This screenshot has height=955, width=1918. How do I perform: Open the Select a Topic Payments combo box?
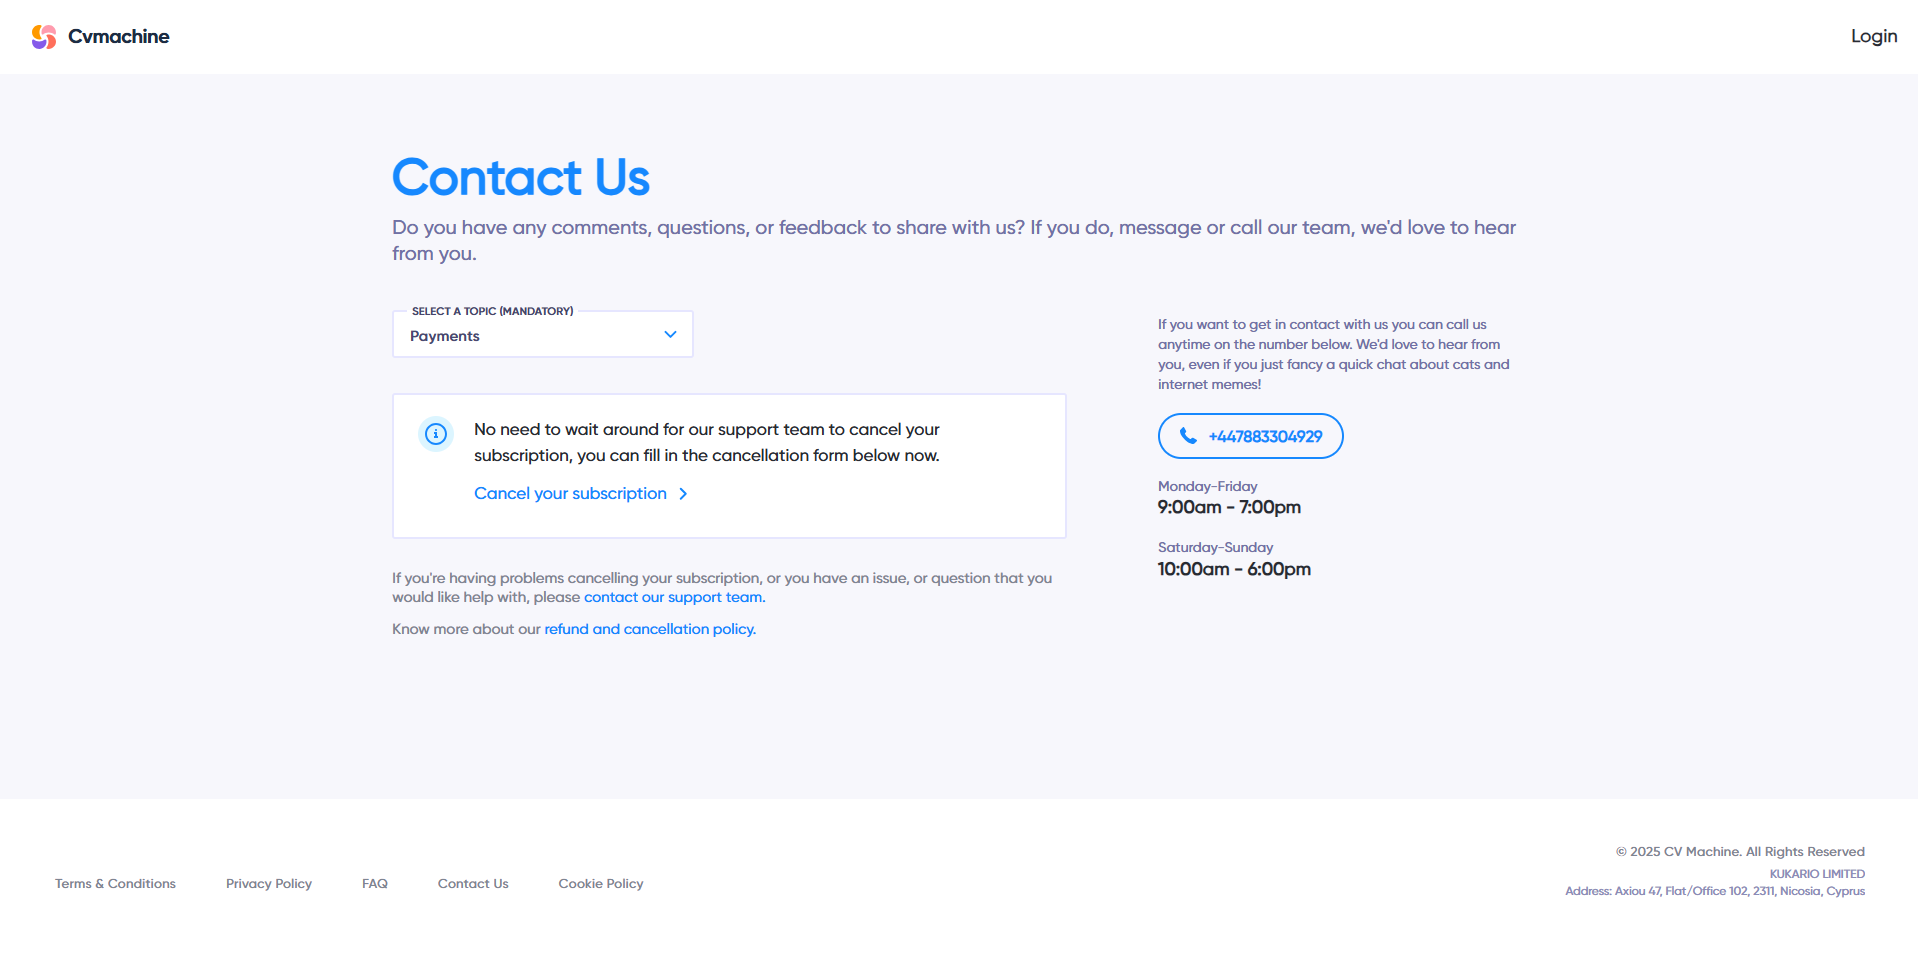[542, 335]
